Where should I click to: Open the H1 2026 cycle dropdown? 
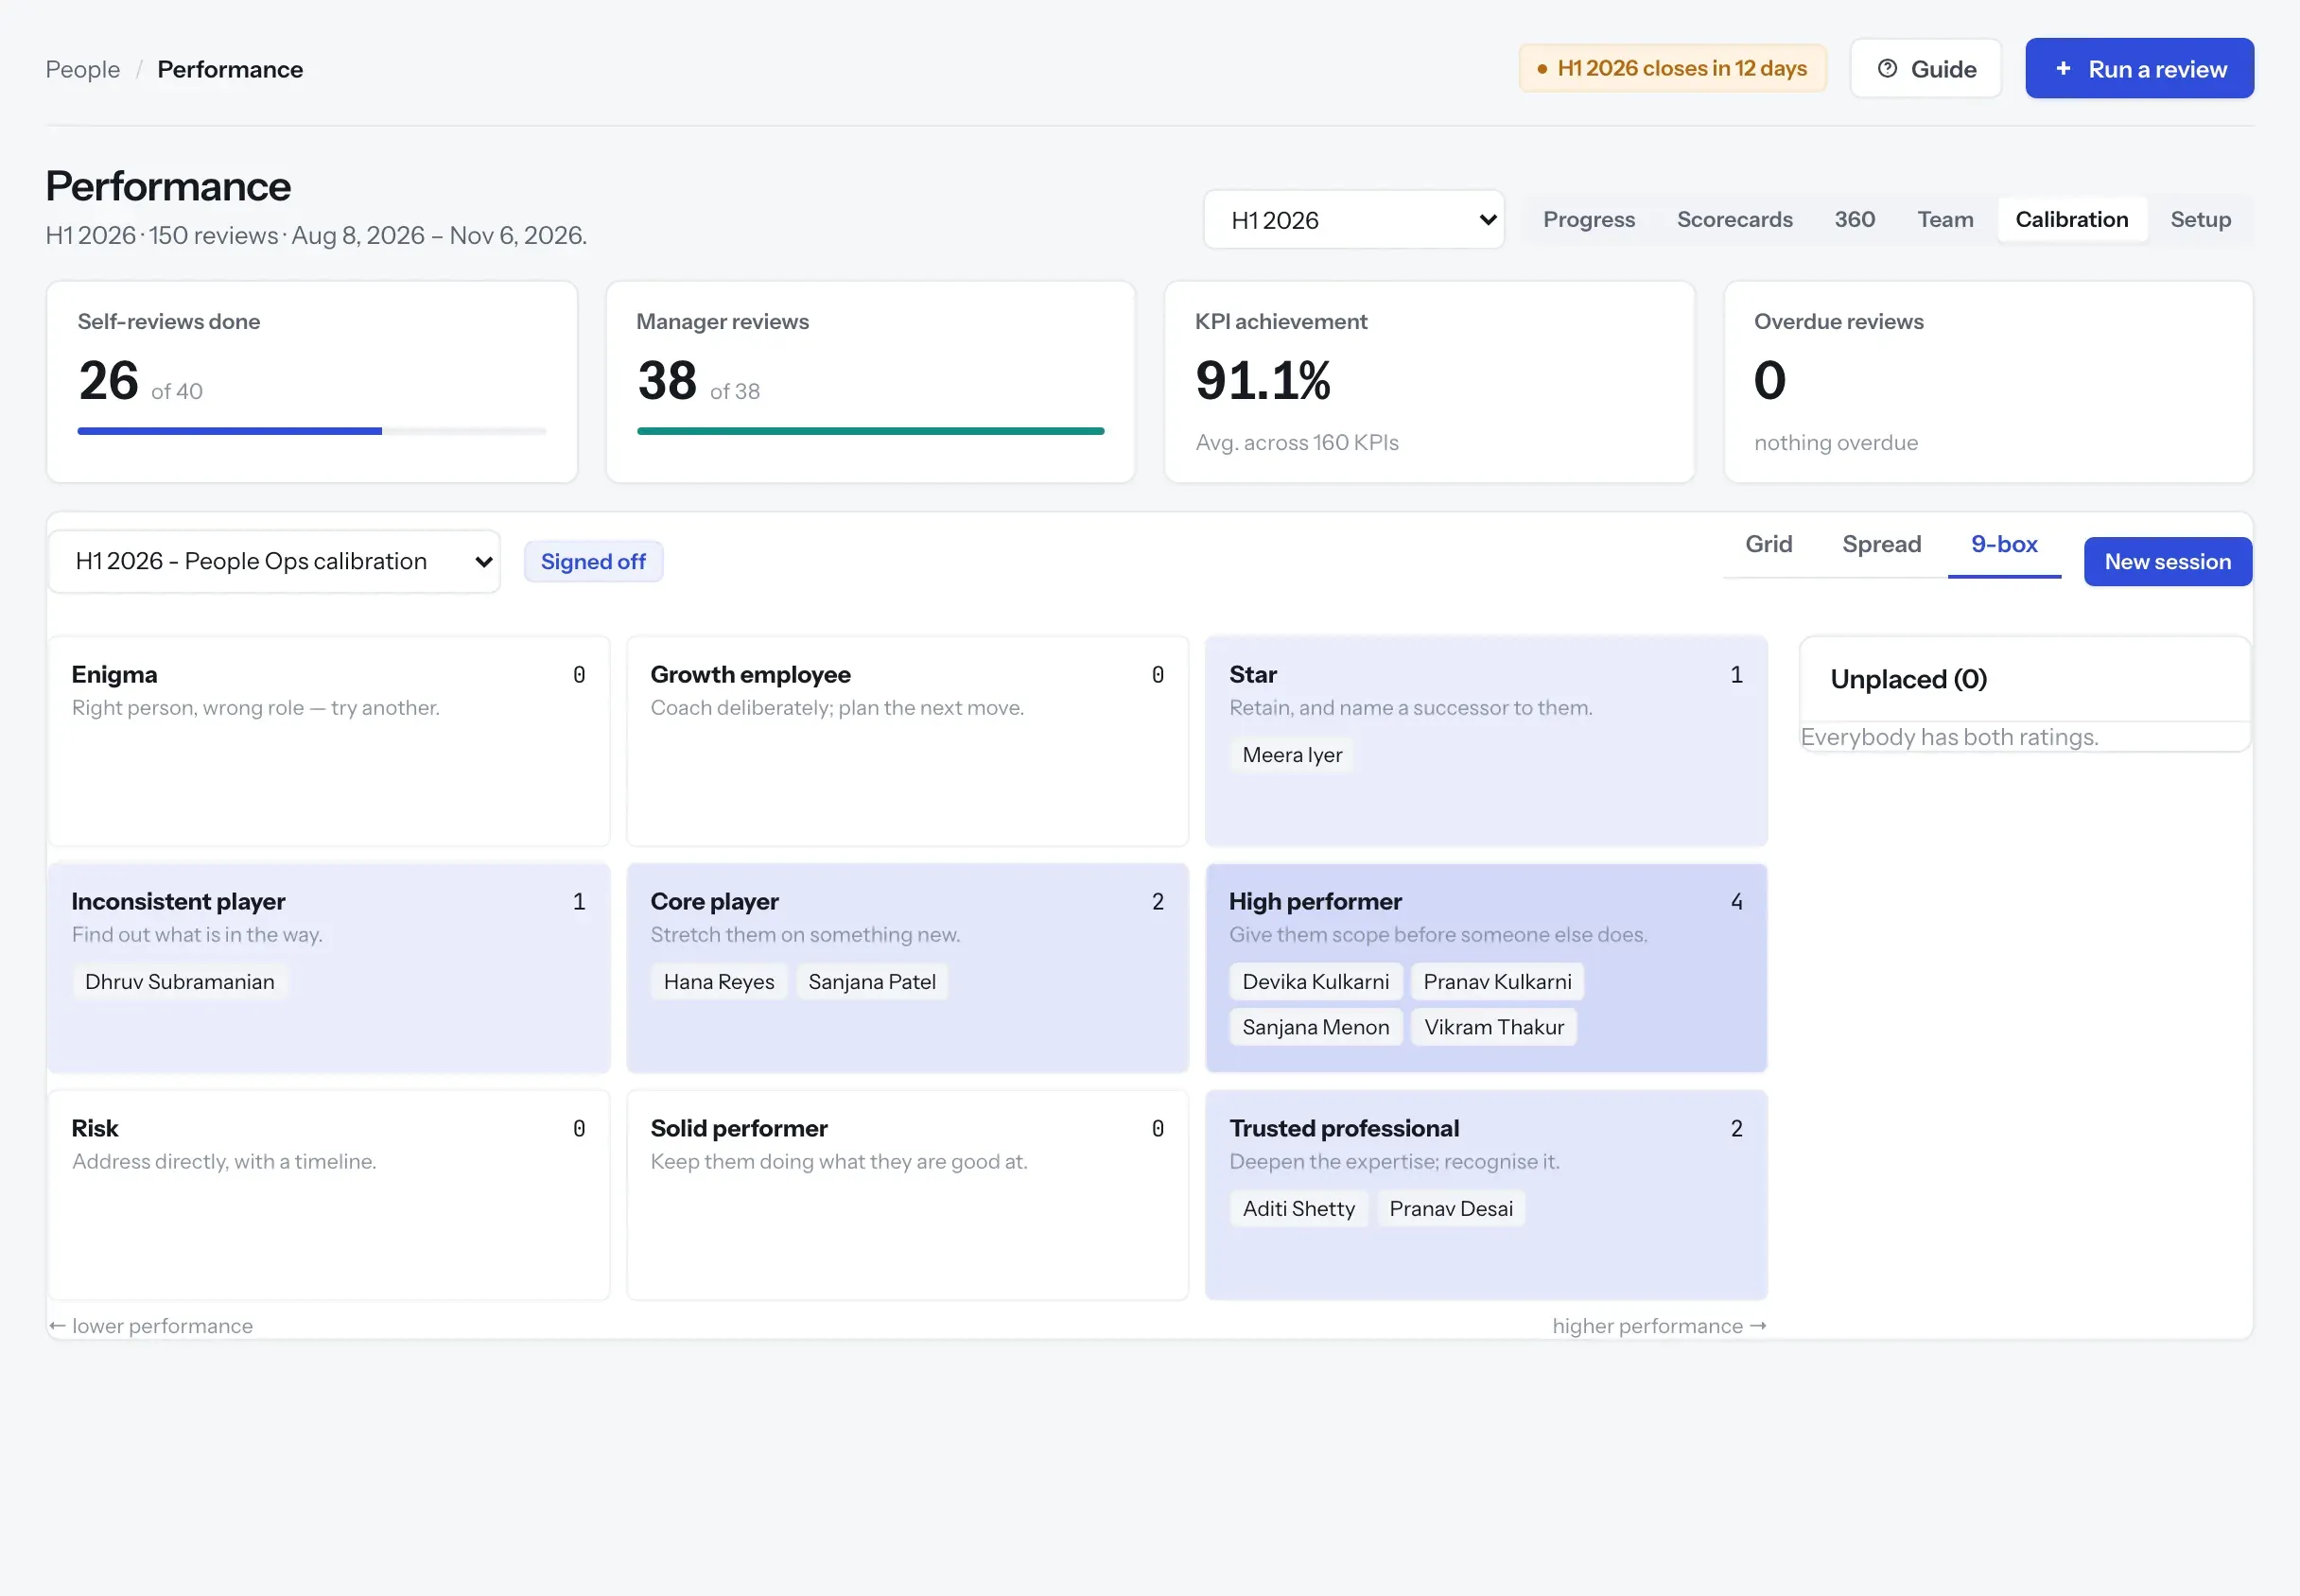(1354, 220)
